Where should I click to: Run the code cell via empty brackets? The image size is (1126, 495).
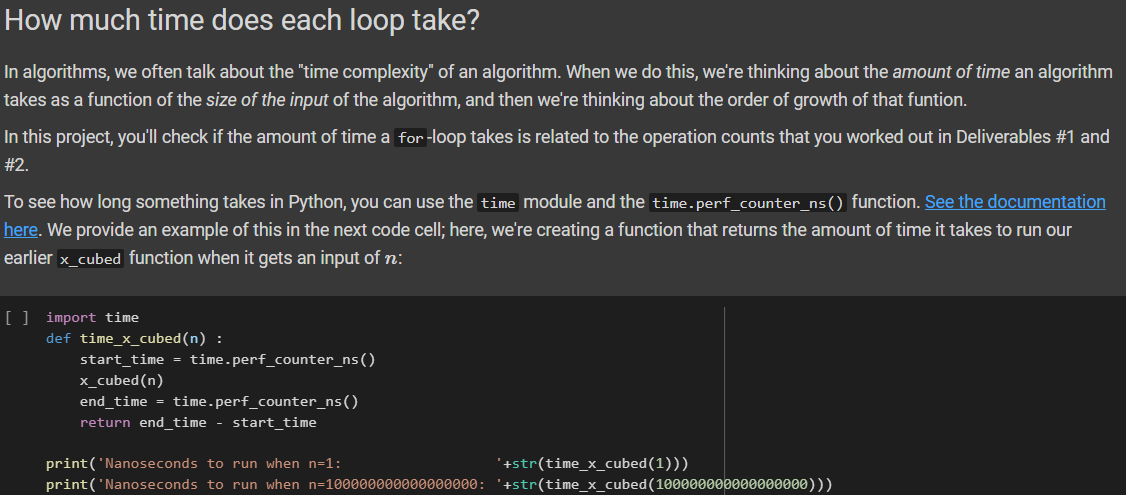17,317
